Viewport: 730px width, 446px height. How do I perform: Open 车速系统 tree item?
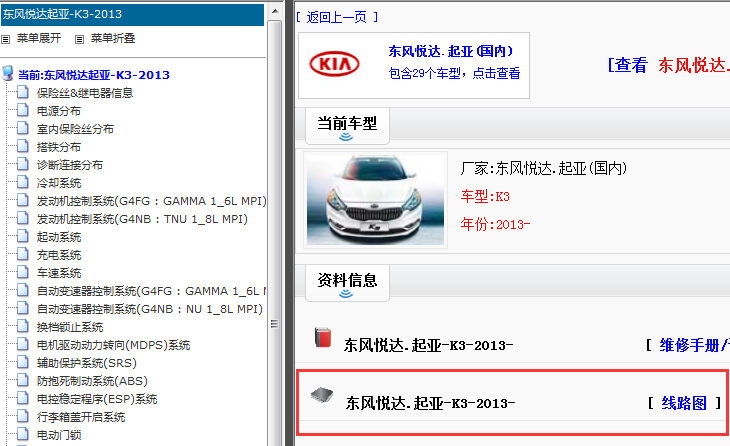pyautogui.click(x=59, y=273)
